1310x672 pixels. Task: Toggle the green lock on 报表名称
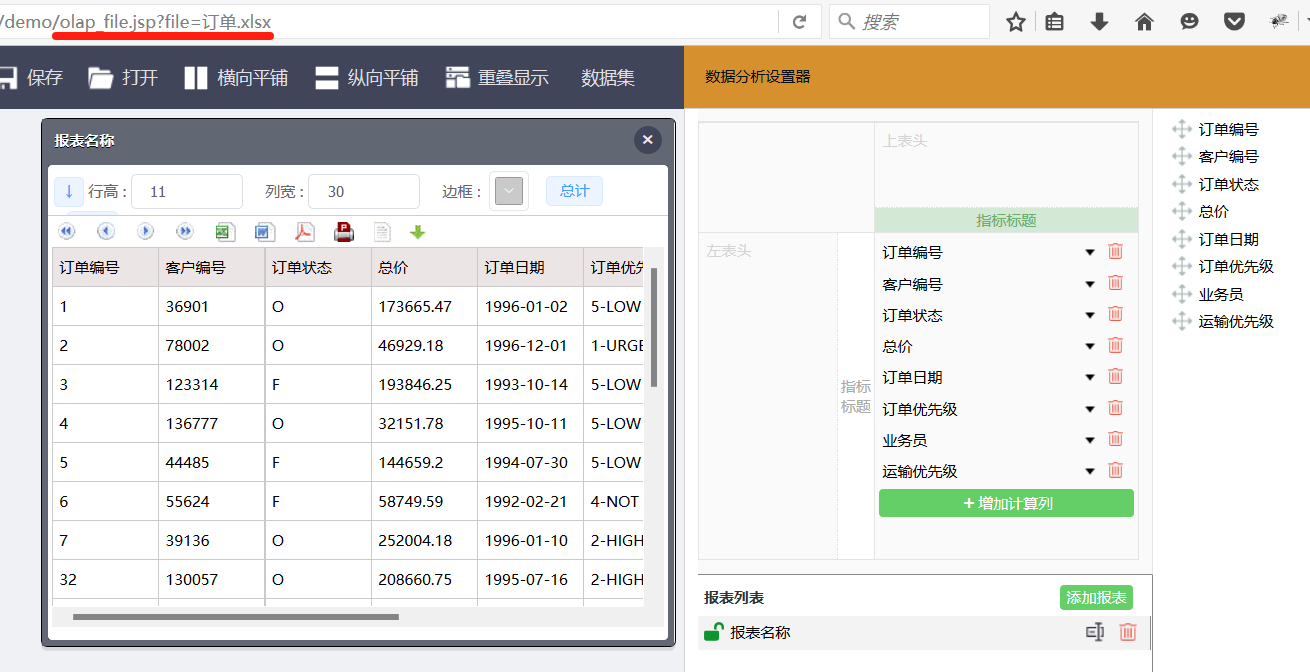(713, 632)
